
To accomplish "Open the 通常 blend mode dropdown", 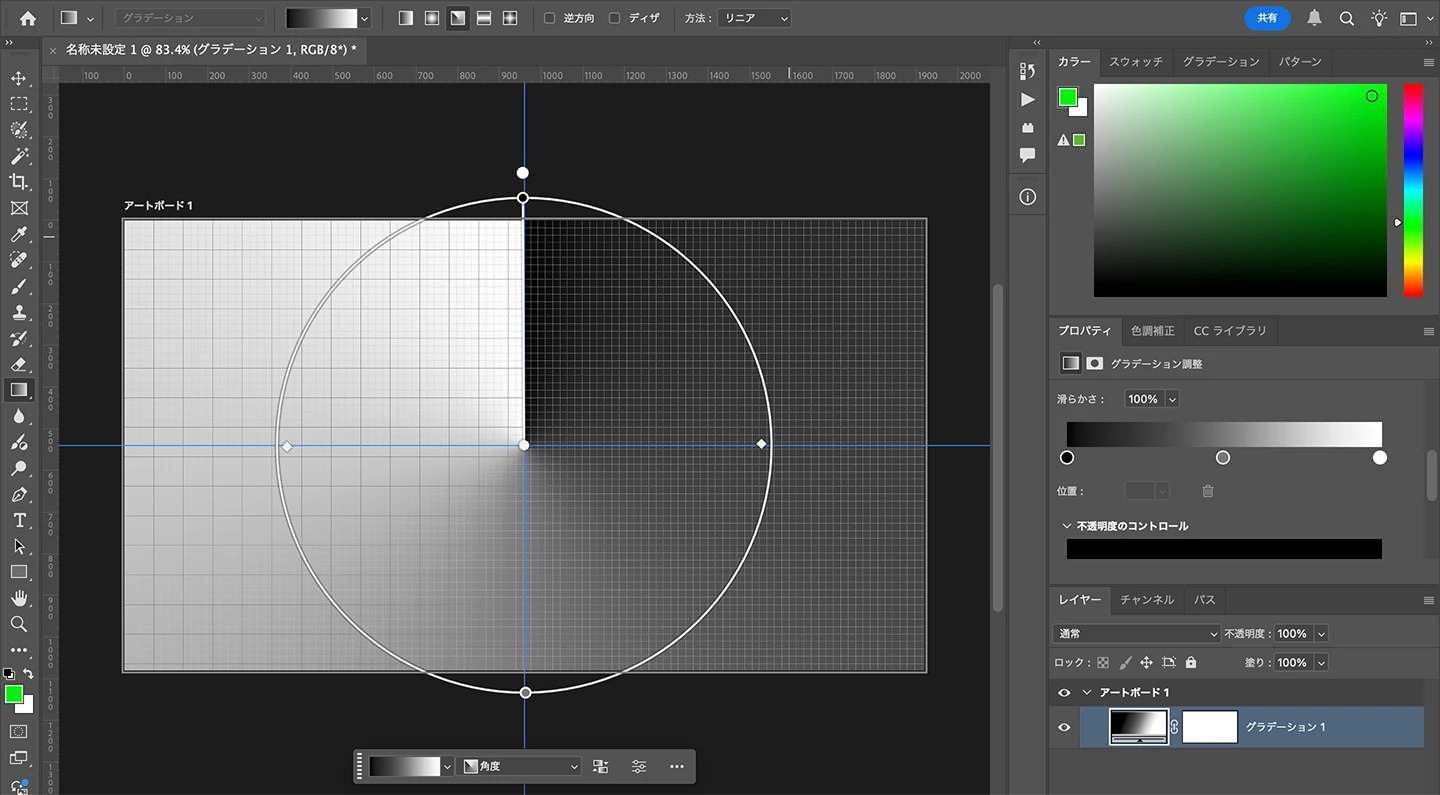I will click(1137, 633).
